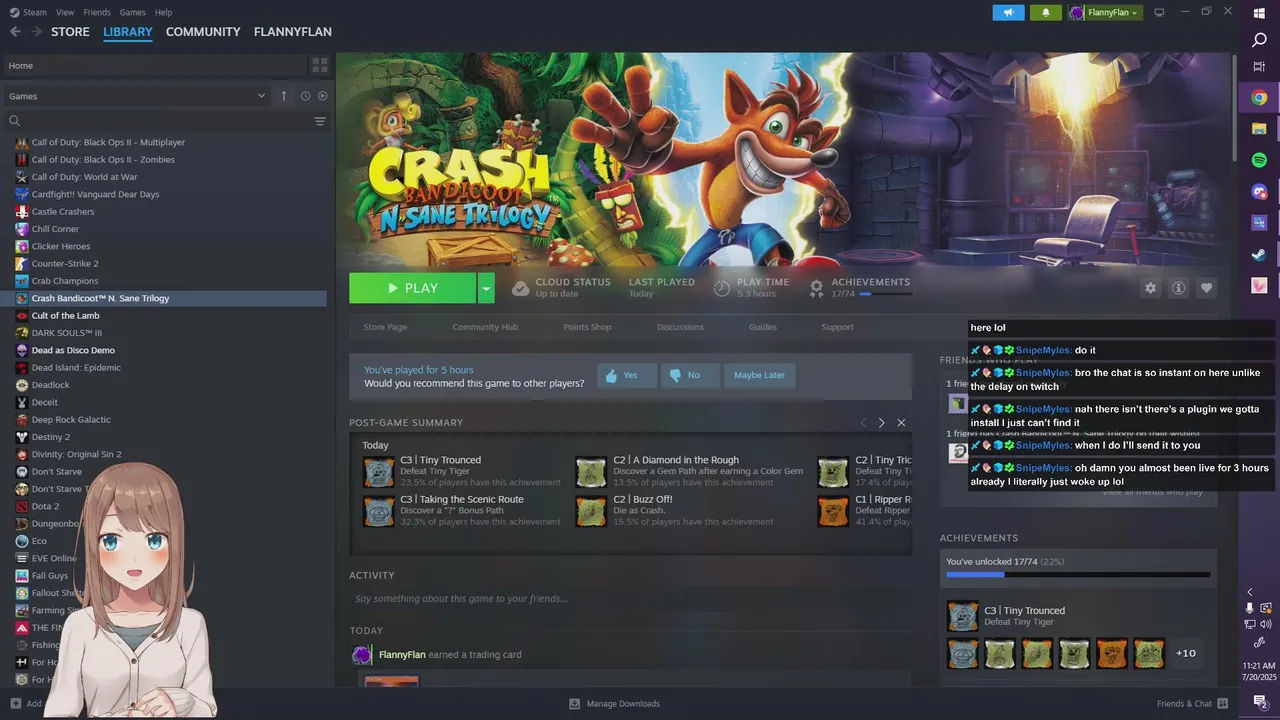1280x720 pixels.
Task: Open the Chrome icon in Windows taskbar
Action: coord(1259,98)
